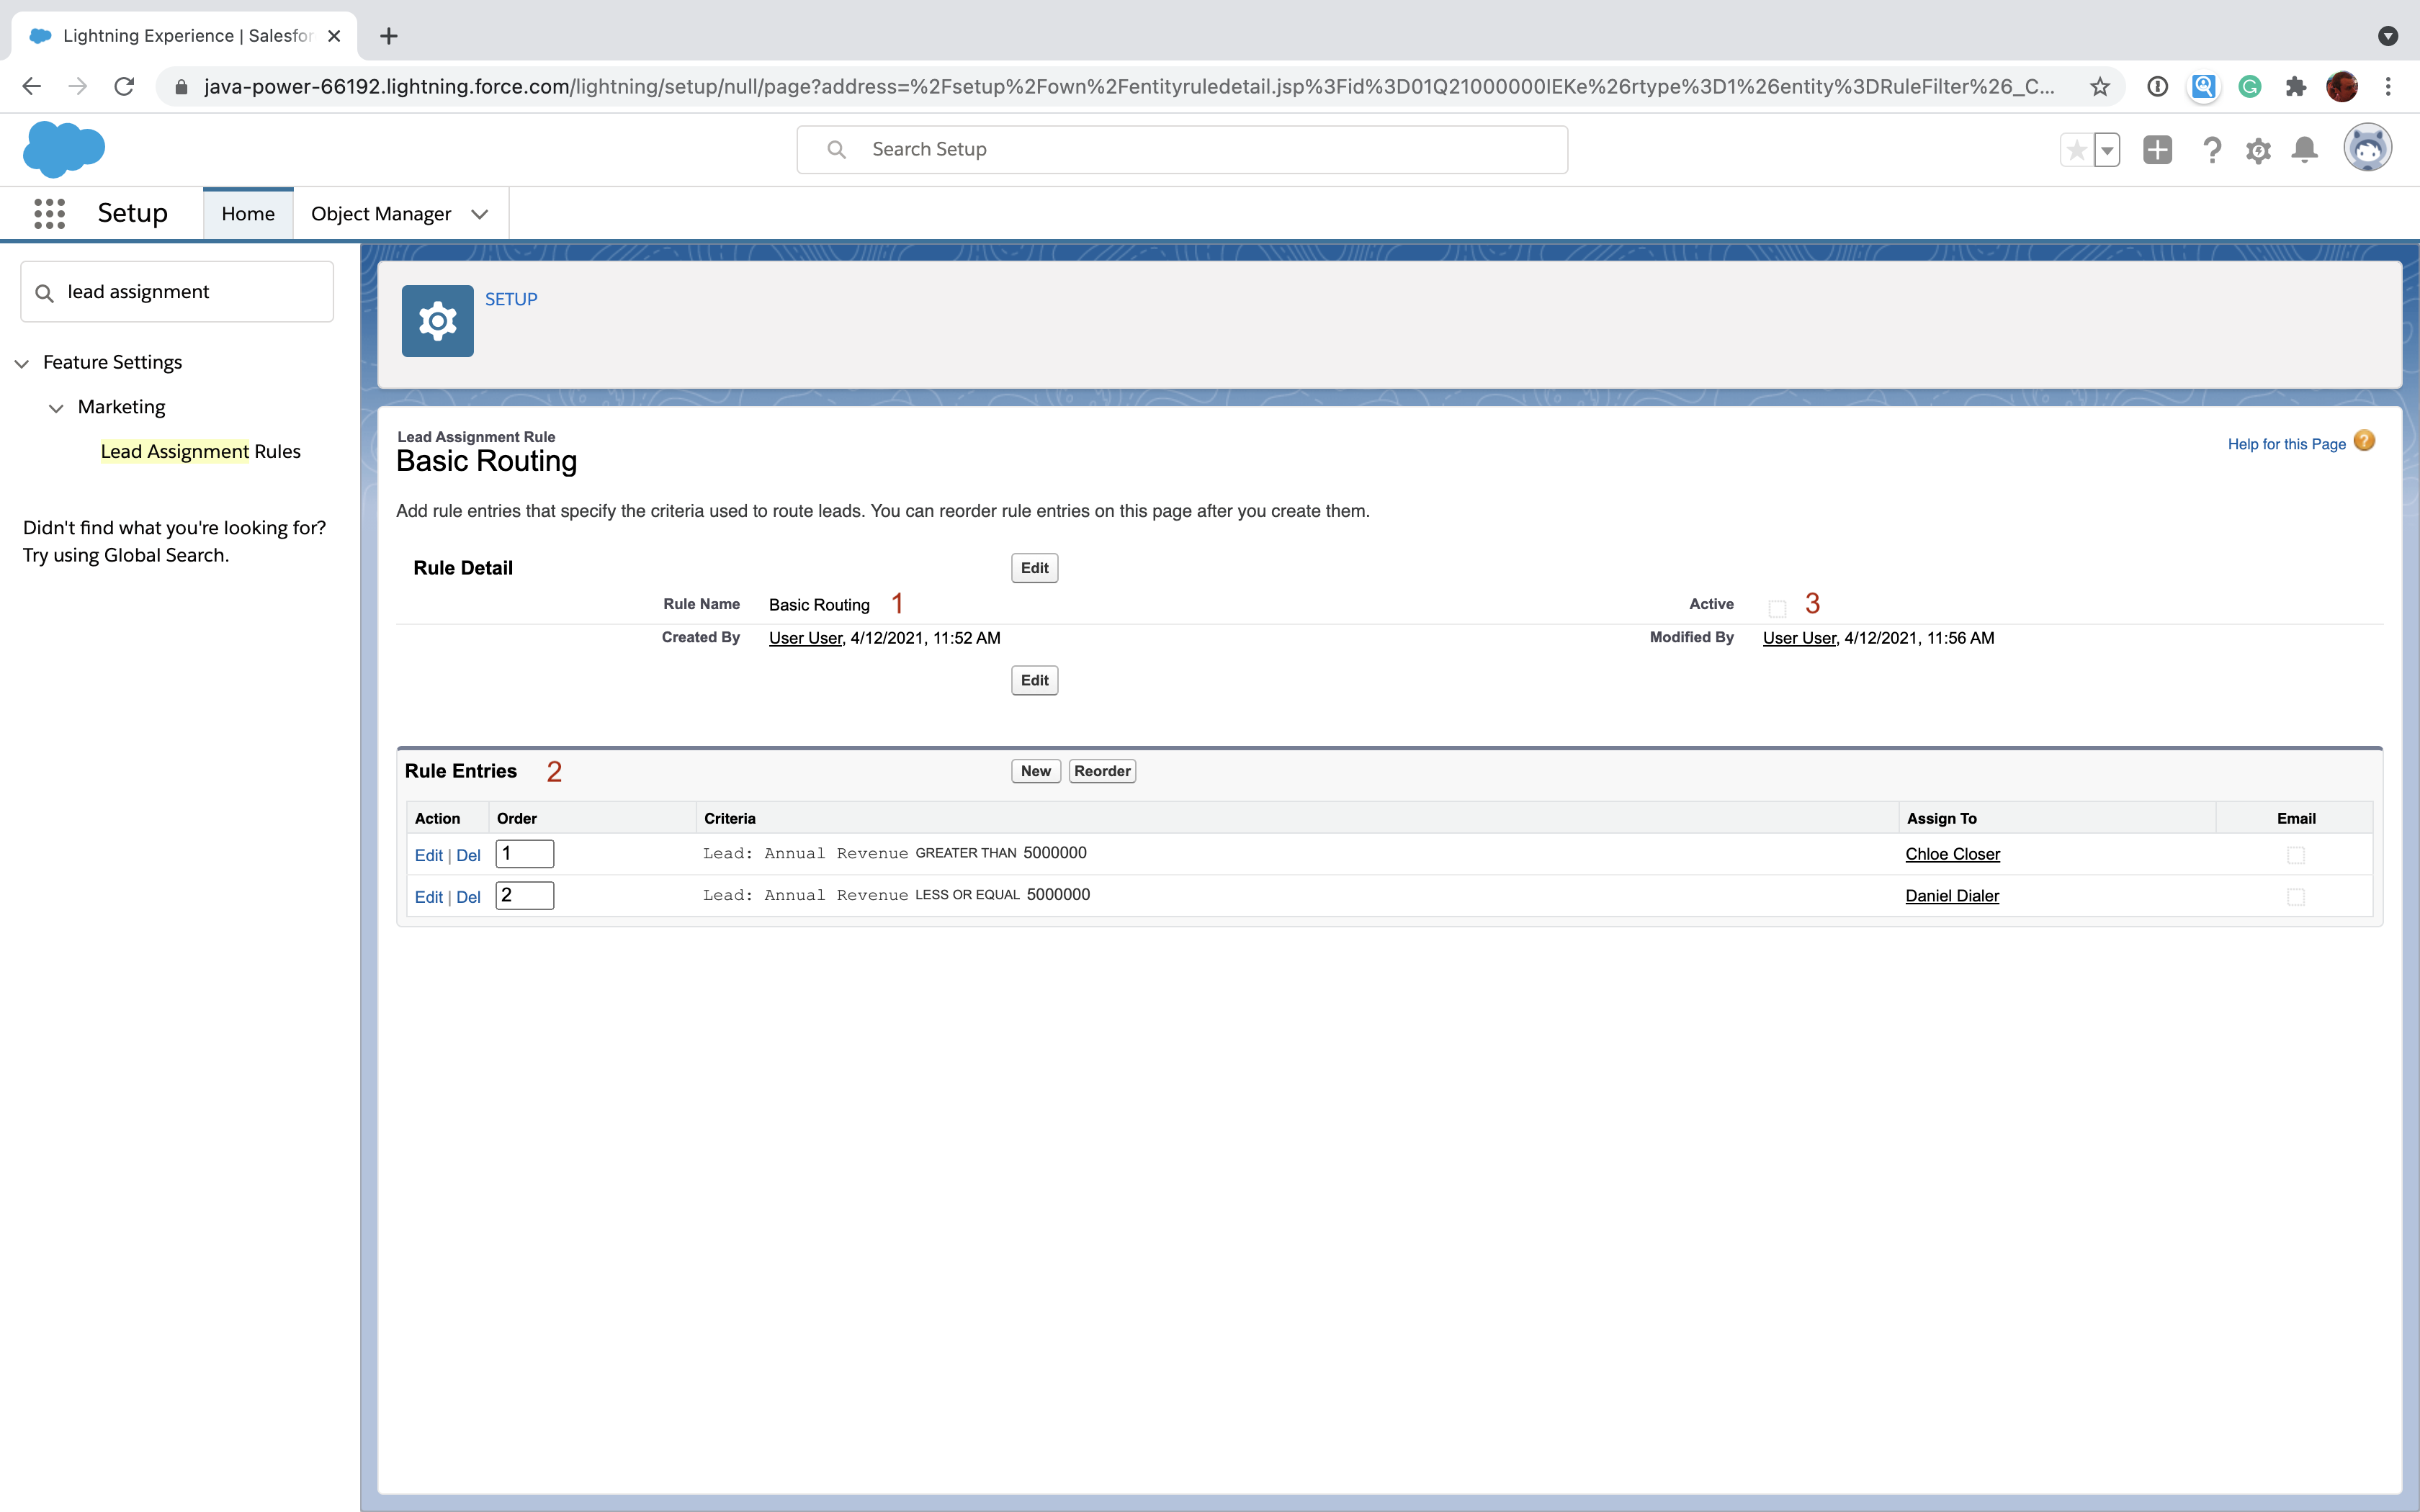
Task: Click the Salesforce Setup gear icon
Action: pos(2258,150)
